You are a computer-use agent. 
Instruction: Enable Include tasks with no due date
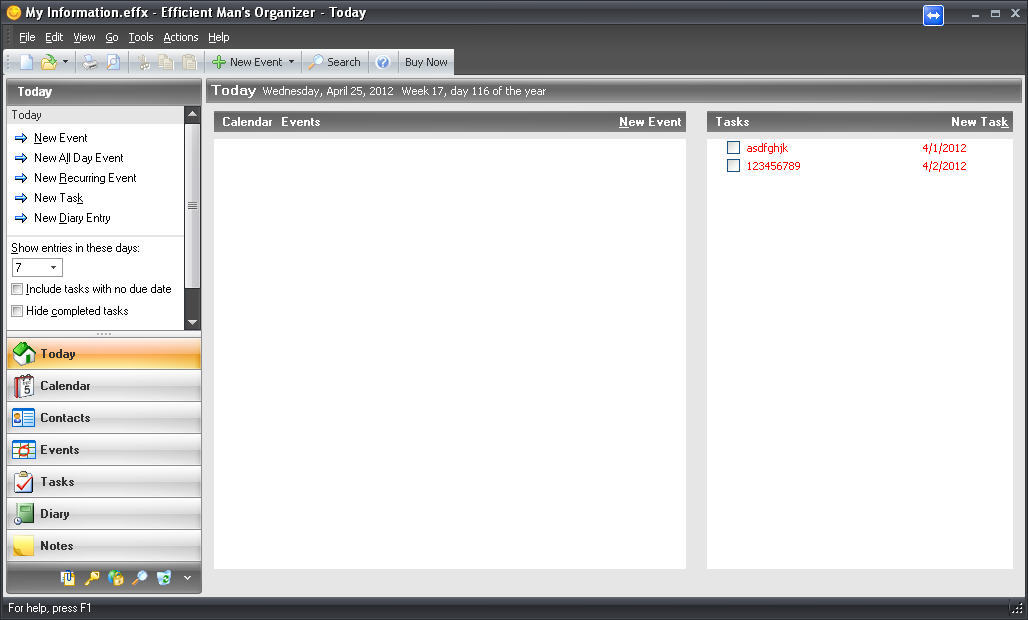tap(17, 289)
